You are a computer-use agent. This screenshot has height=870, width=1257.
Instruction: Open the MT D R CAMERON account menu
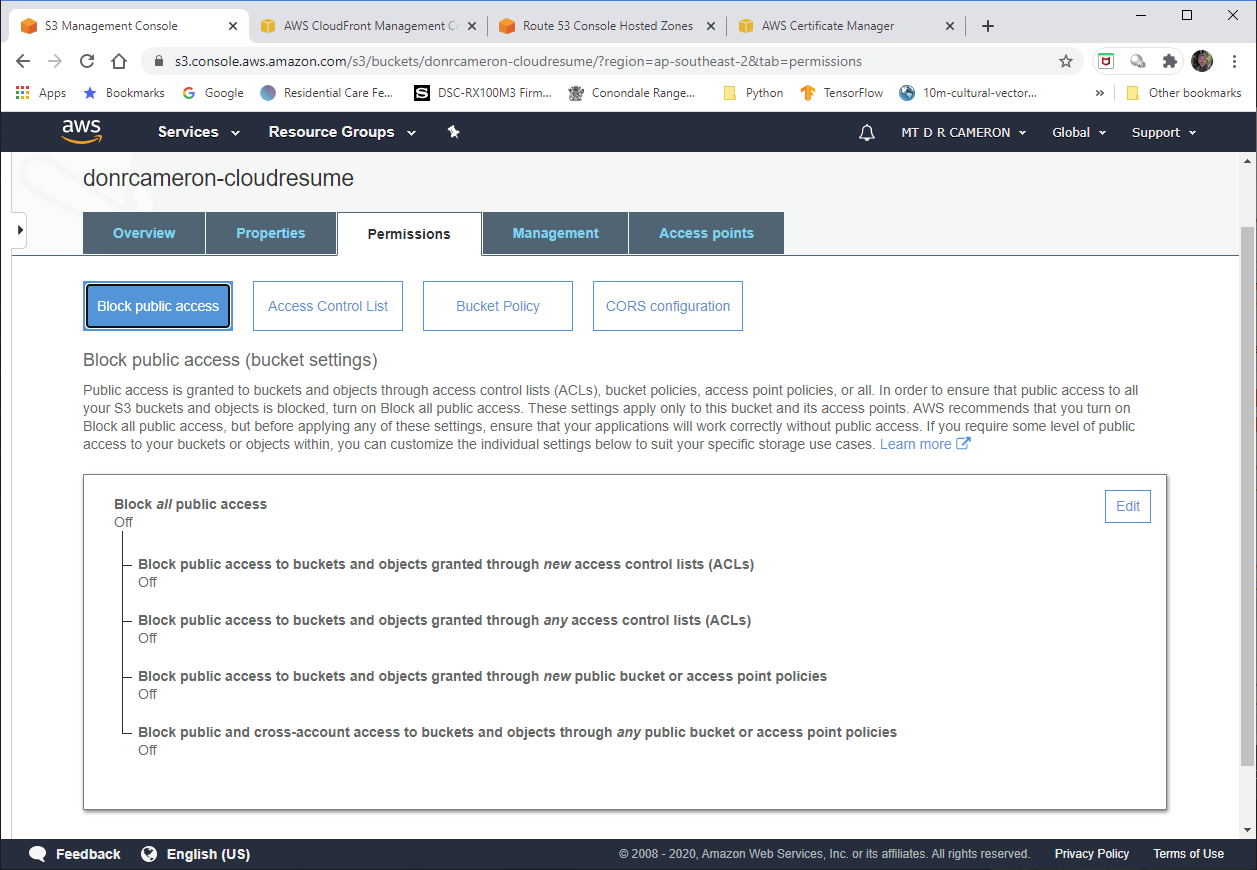(x=964, y=132)
